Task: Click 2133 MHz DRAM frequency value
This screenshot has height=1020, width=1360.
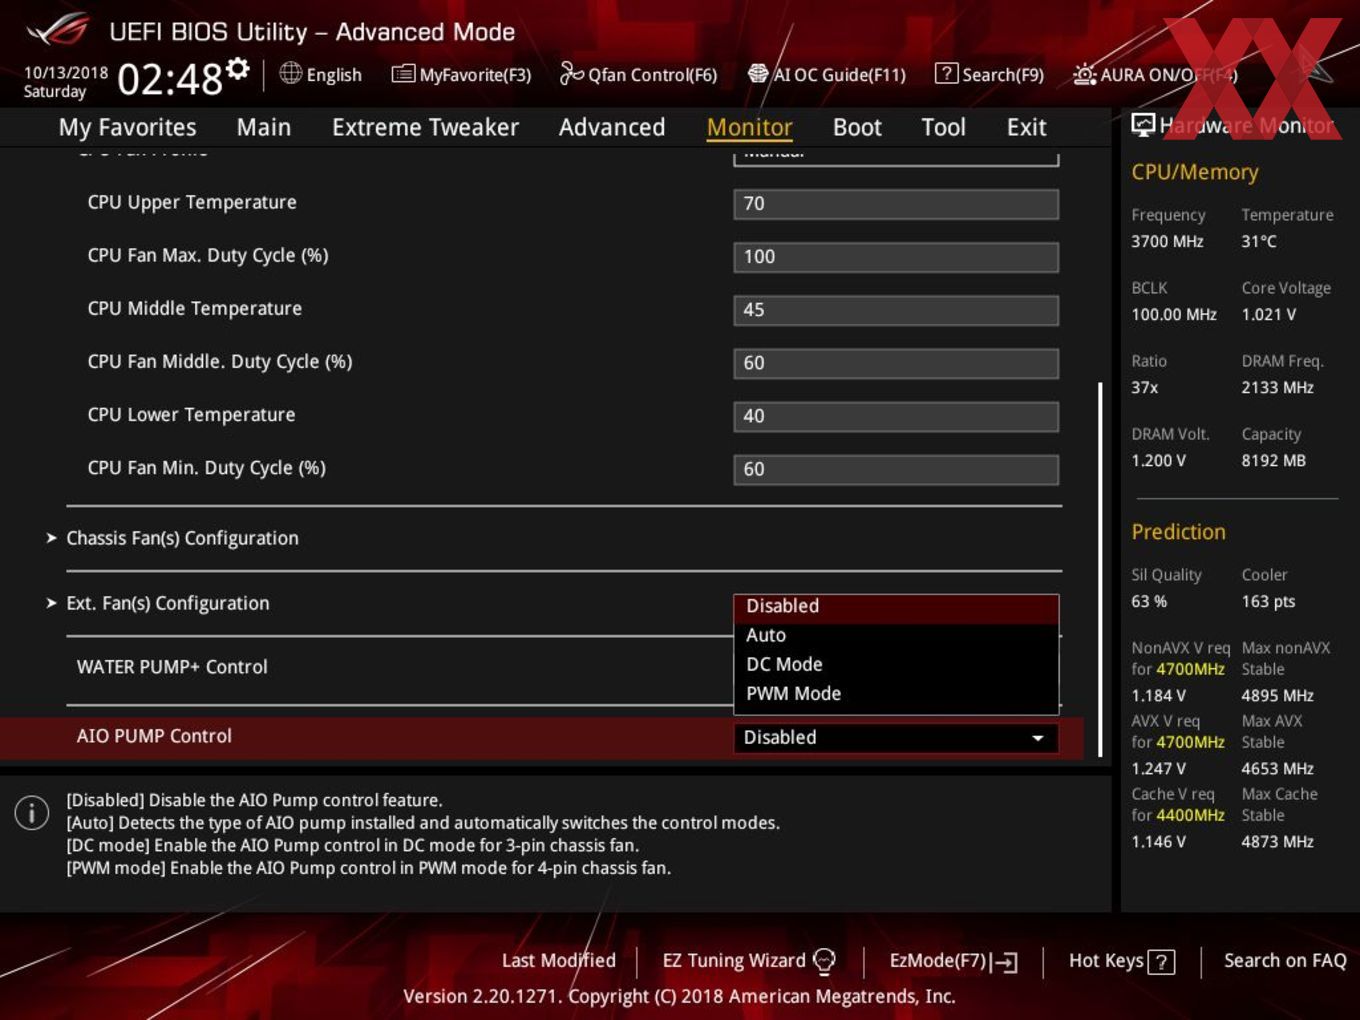Action: [1277, 387]
